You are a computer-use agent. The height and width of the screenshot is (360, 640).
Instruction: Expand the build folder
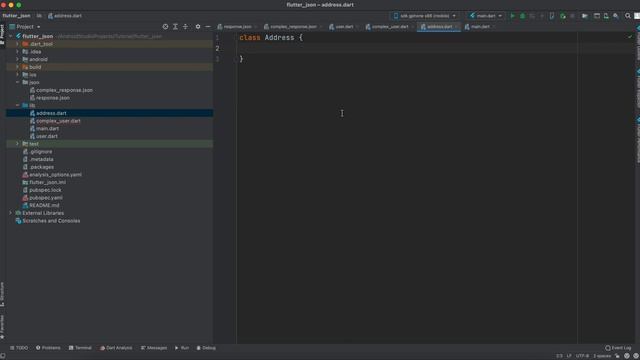coord(18,67)
